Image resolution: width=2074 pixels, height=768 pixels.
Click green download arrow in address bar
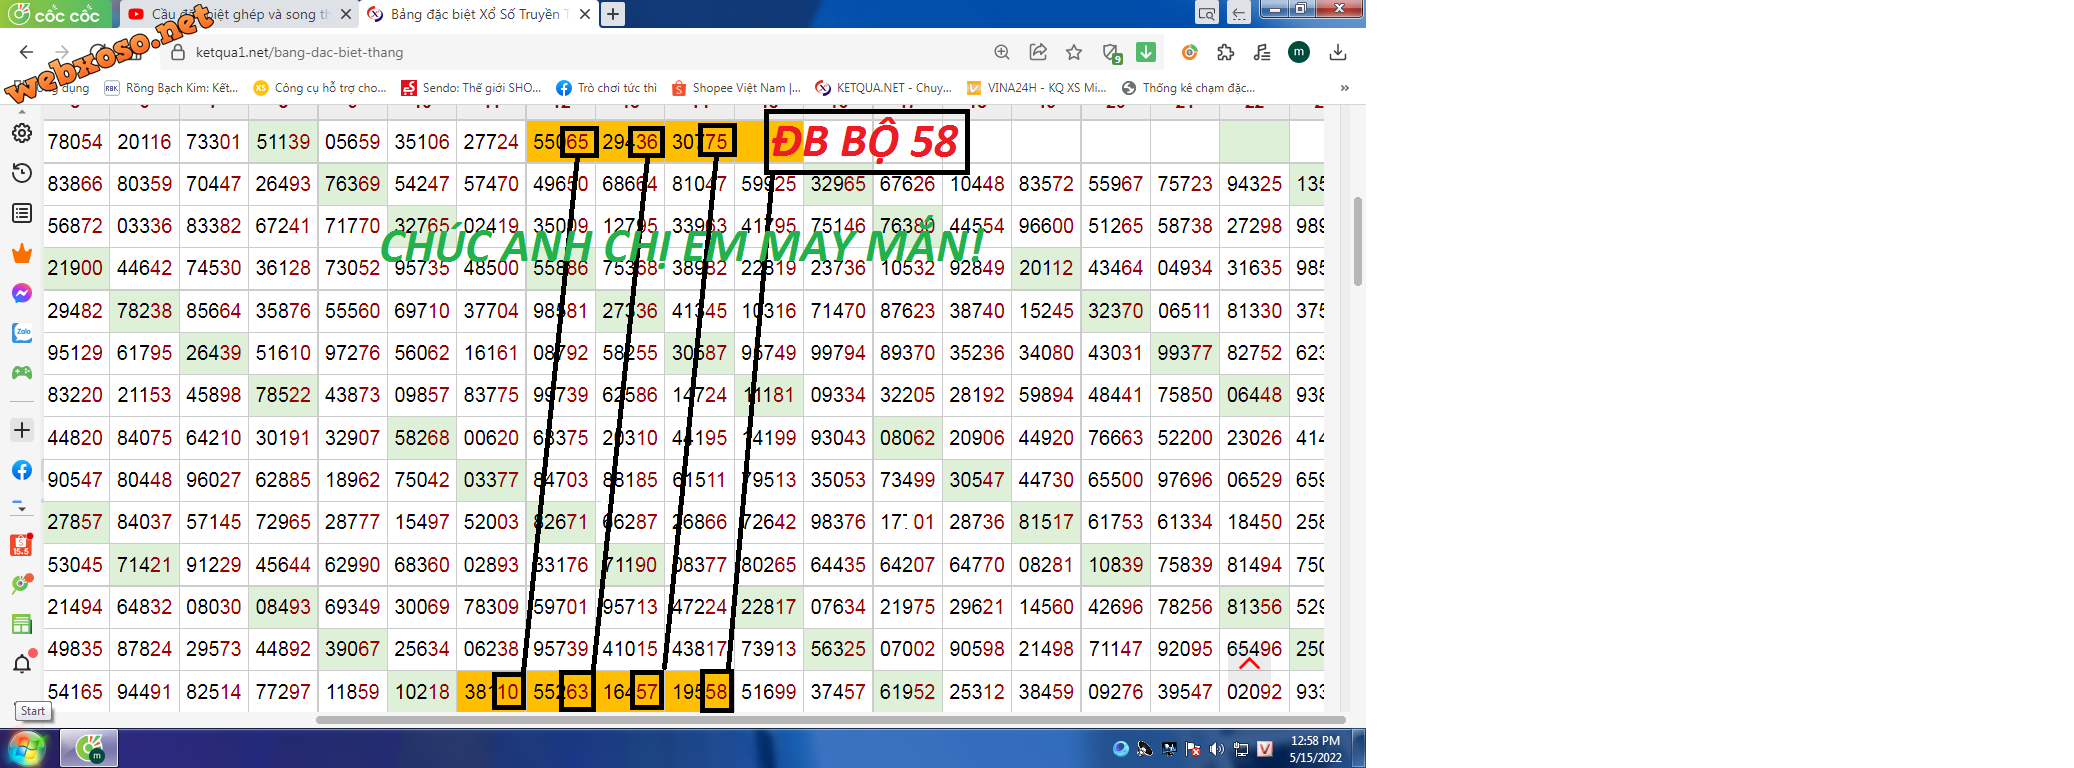1146,52
